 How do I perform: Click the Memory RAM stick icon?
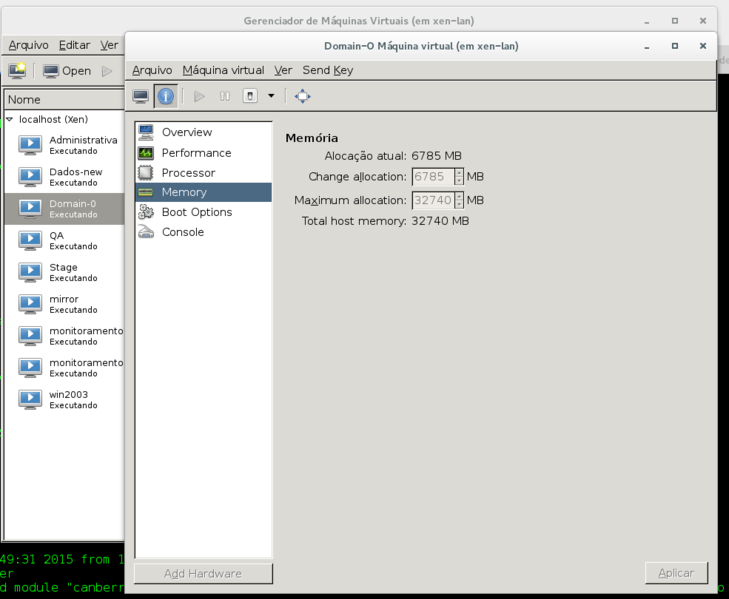point(146,192)
